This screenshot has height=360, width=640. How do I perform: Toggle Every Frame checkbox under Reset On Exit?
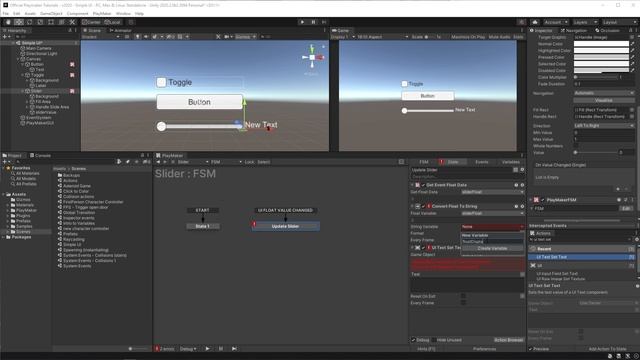[463, 302]
